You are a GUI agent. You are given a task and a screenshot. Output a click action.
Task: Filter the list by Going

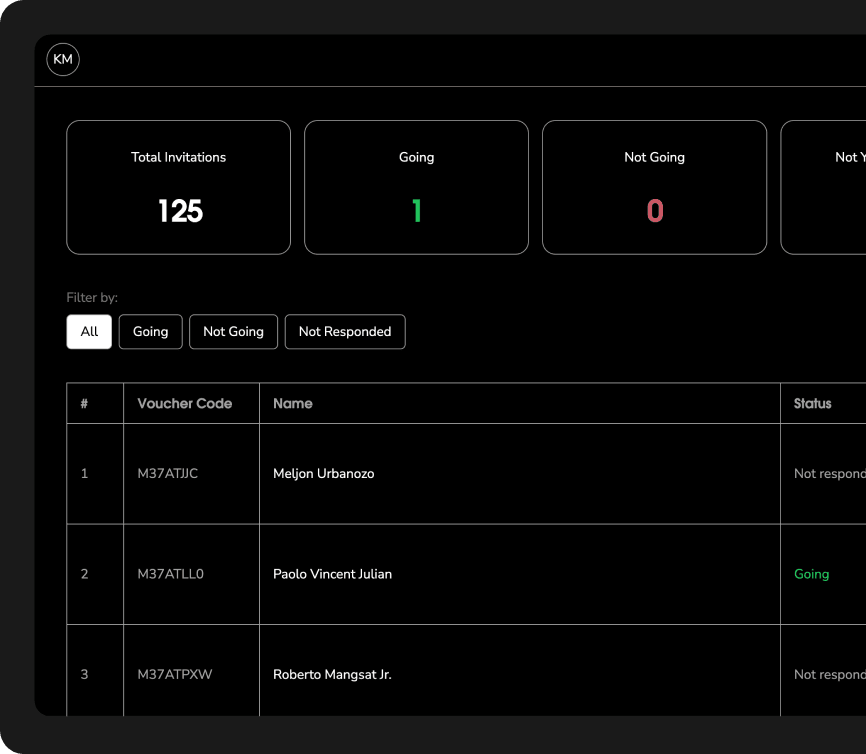pyautogui.click(x=150, y=332)
